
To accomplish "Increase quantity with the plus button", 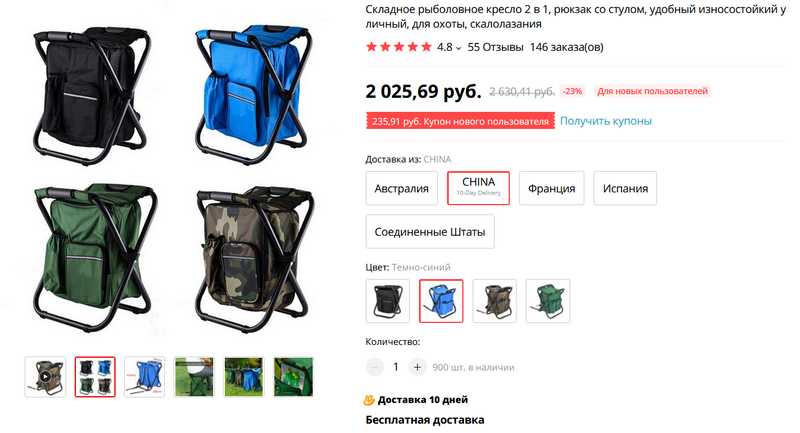I will [x=417, y=367].
